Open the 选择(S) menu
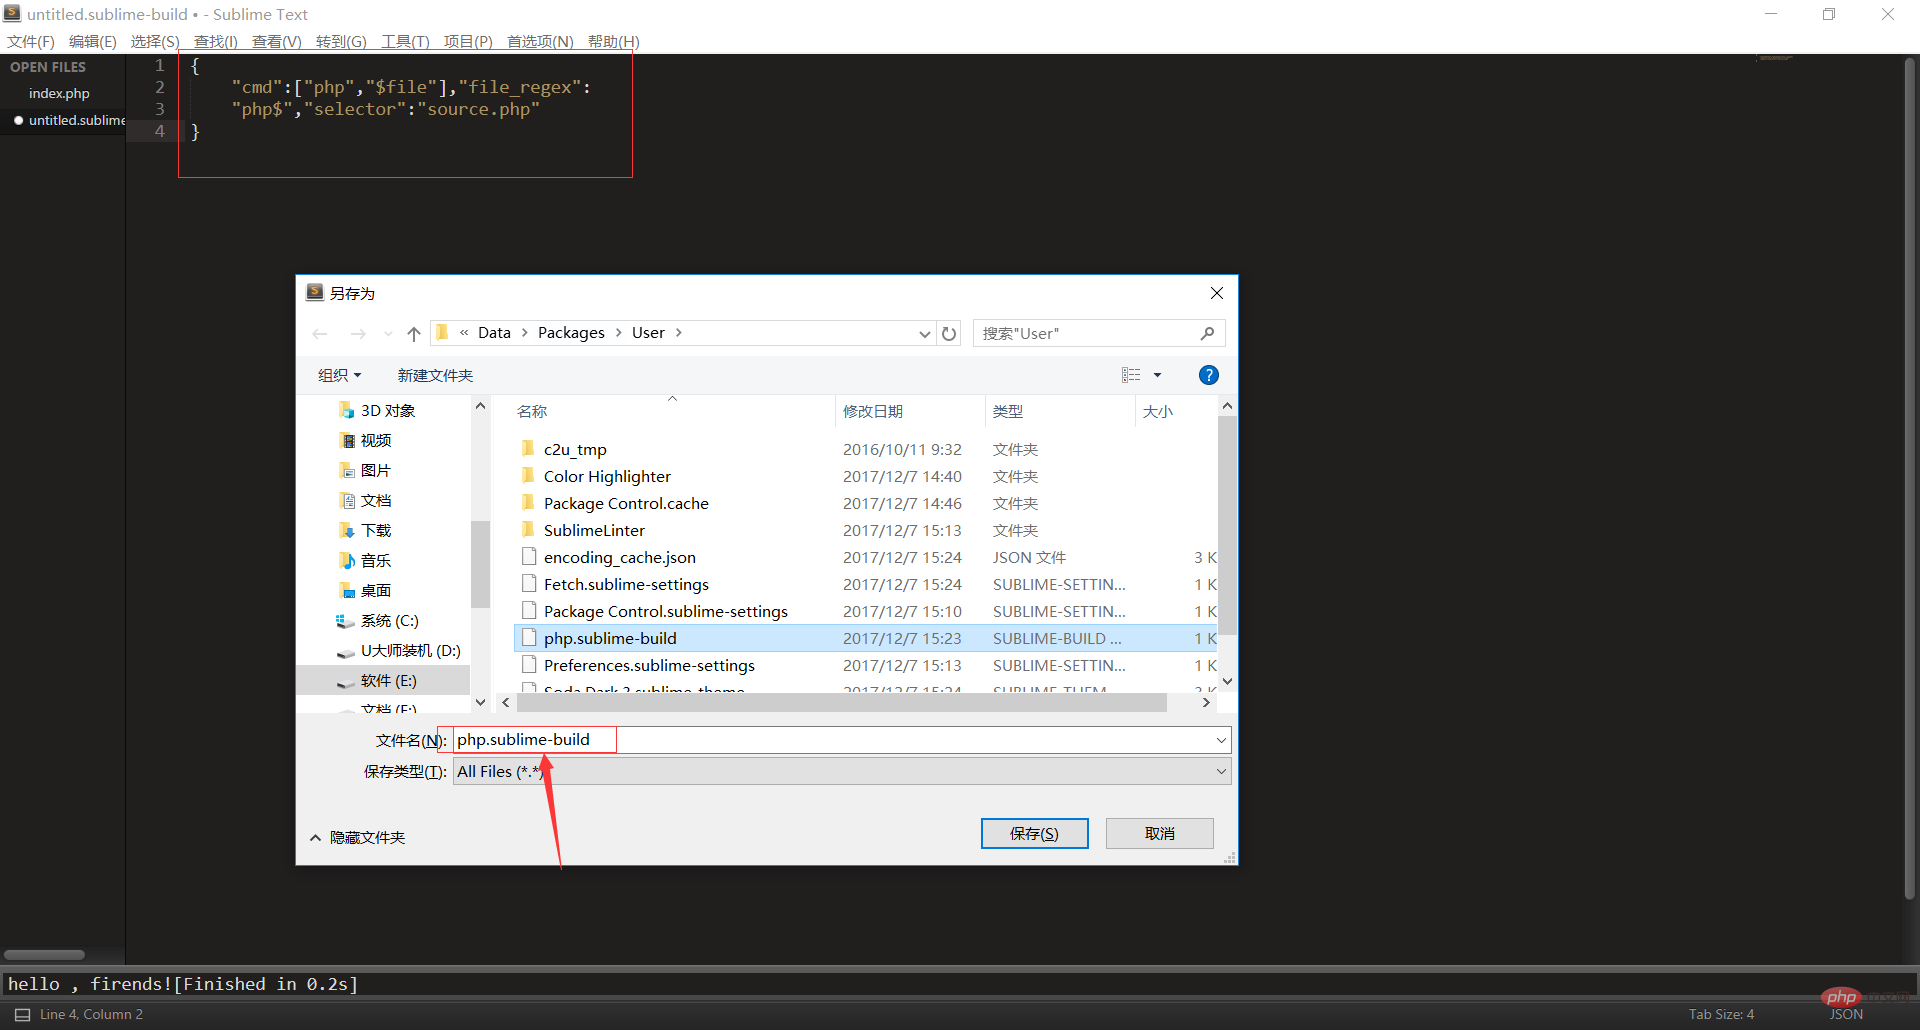Viewport: 1920px width, 1030px height. click(x=155, y=41)
